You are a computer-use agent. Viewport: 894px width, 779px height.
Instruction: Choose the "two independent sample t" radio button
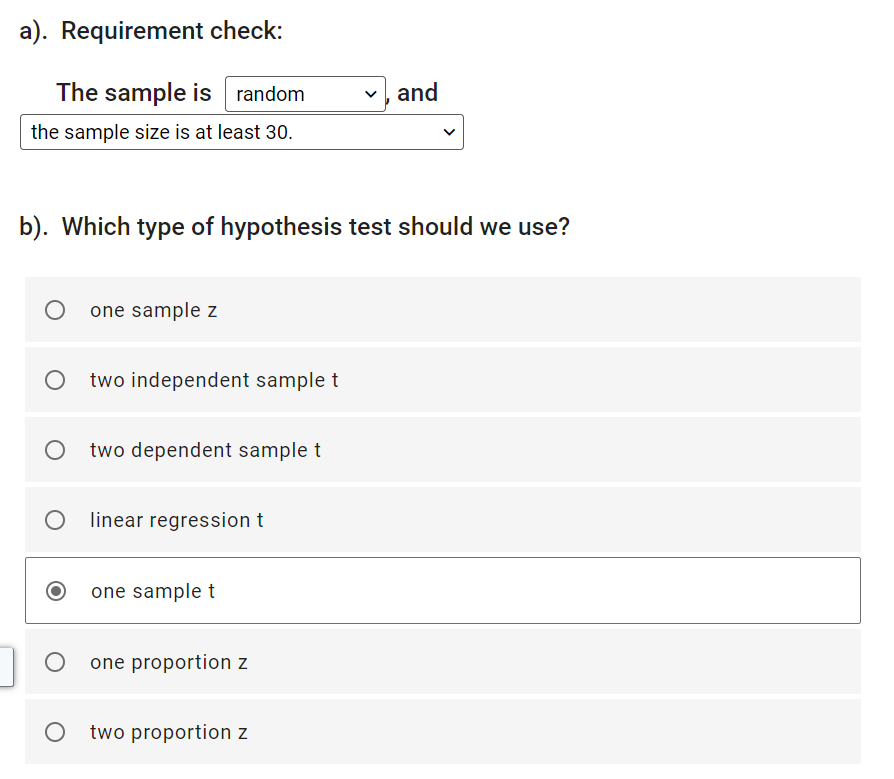(x=56, y=380)
